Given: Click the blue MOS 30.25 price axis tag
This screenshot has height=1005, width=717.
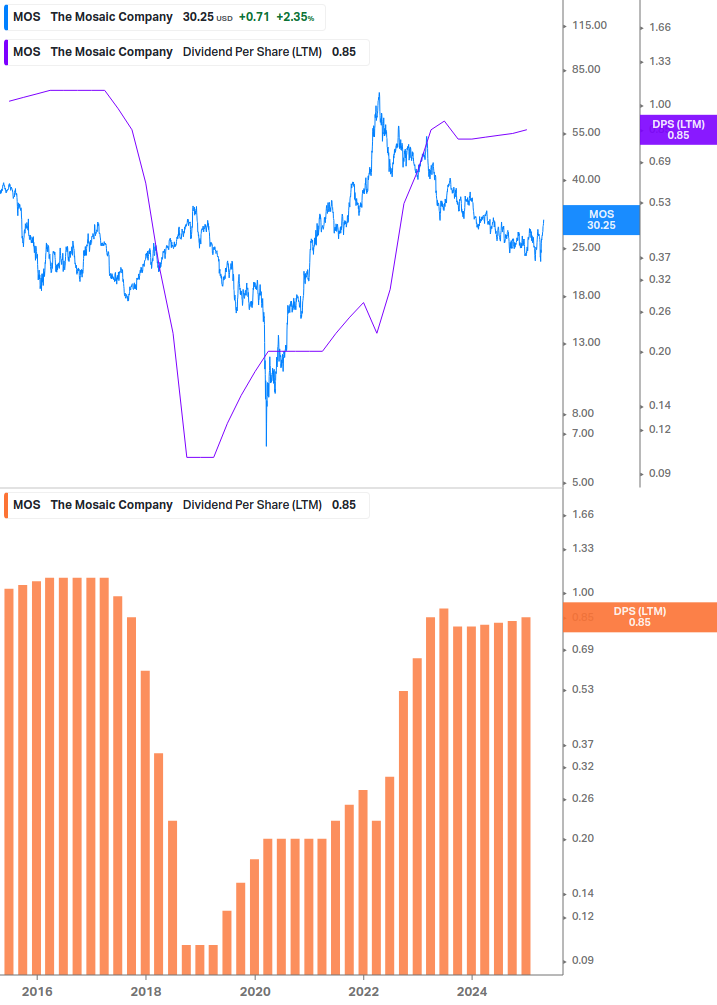Looking at the screenshot, I should pyautogui.click(x=601, y=220).
